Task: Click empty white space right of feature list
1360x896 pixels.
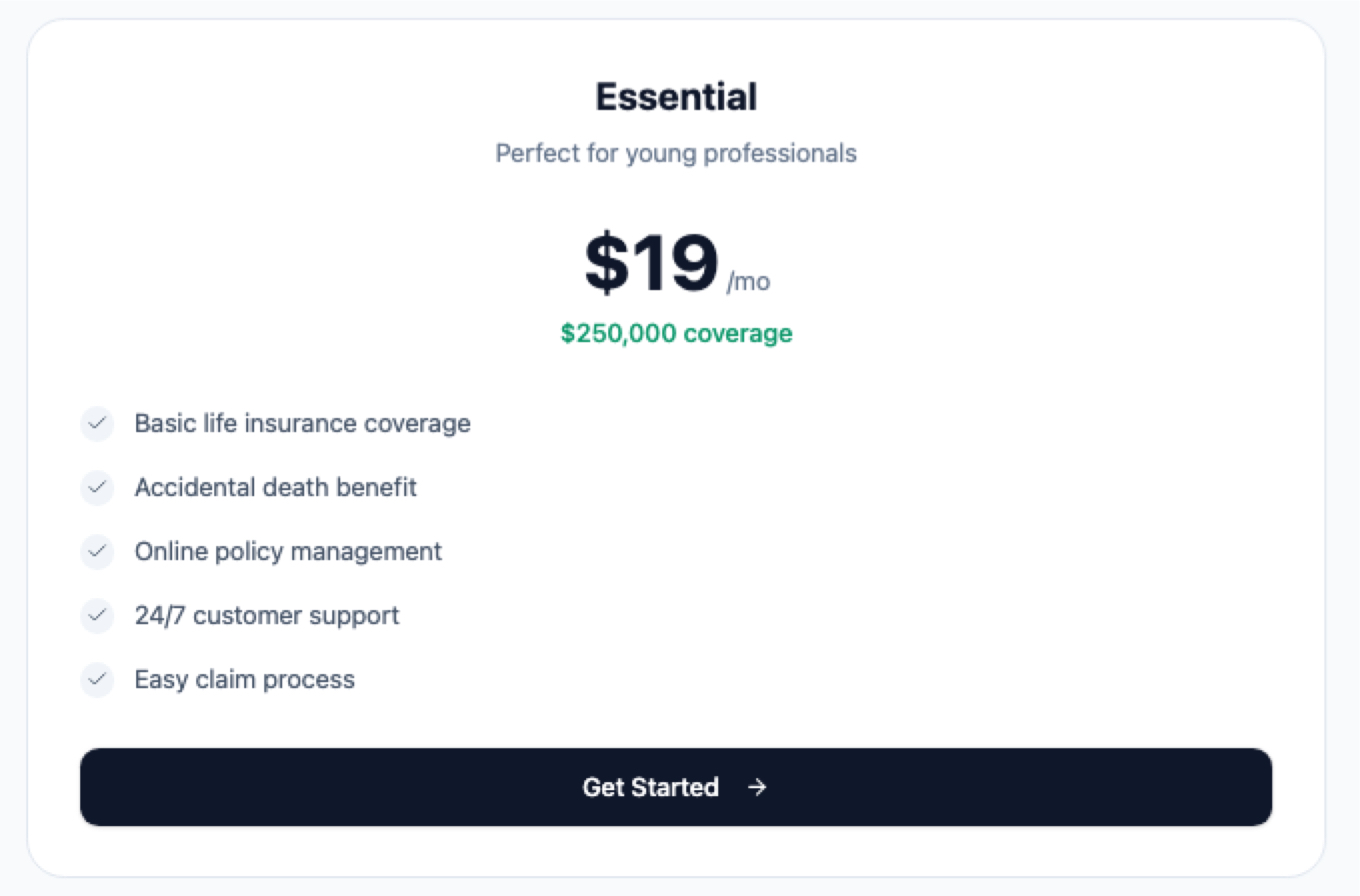Action: tap(900, 552)
